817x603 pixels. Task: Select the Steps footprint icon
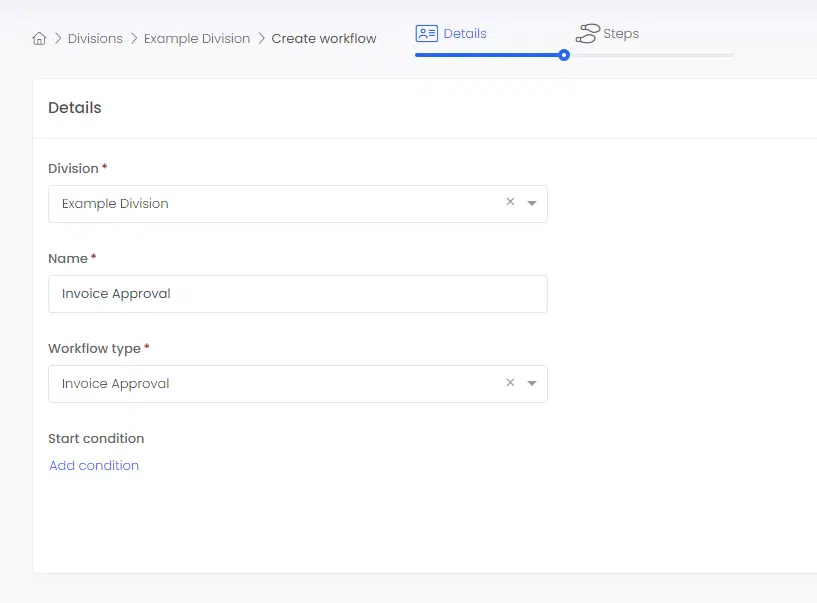(587, 33)
